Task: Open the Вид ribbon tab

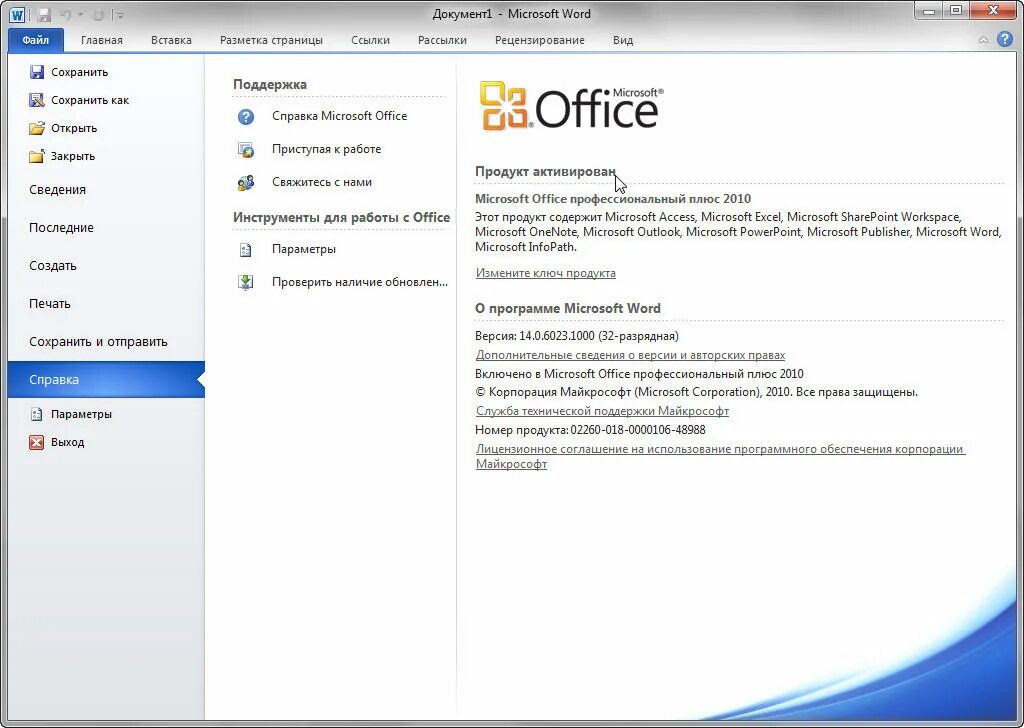Action: point(622,40)
